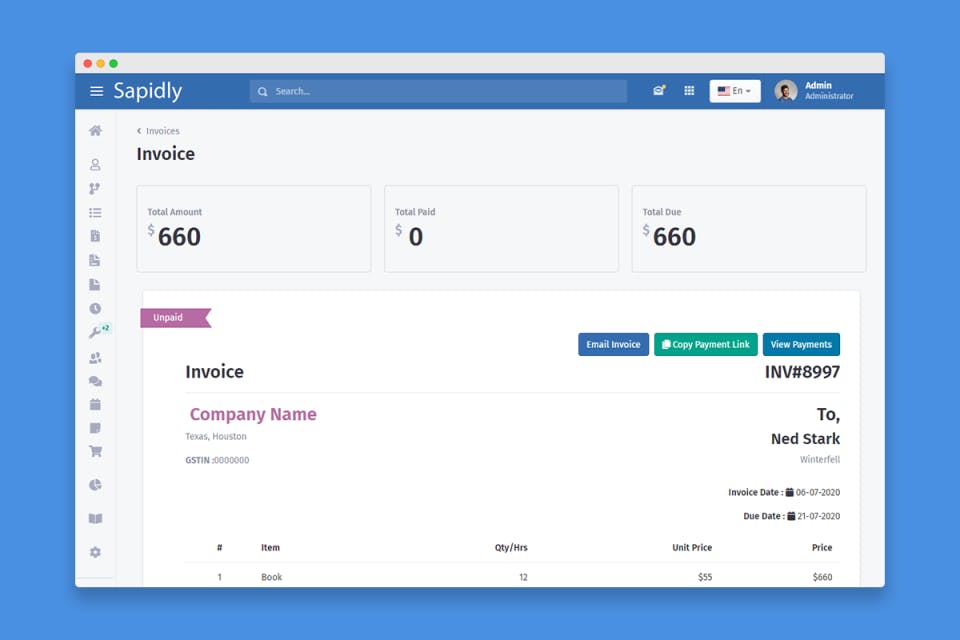This screenshot has width=960, height=640.
Task: Open the user profile sidebar icon
Action: [95, 164]
